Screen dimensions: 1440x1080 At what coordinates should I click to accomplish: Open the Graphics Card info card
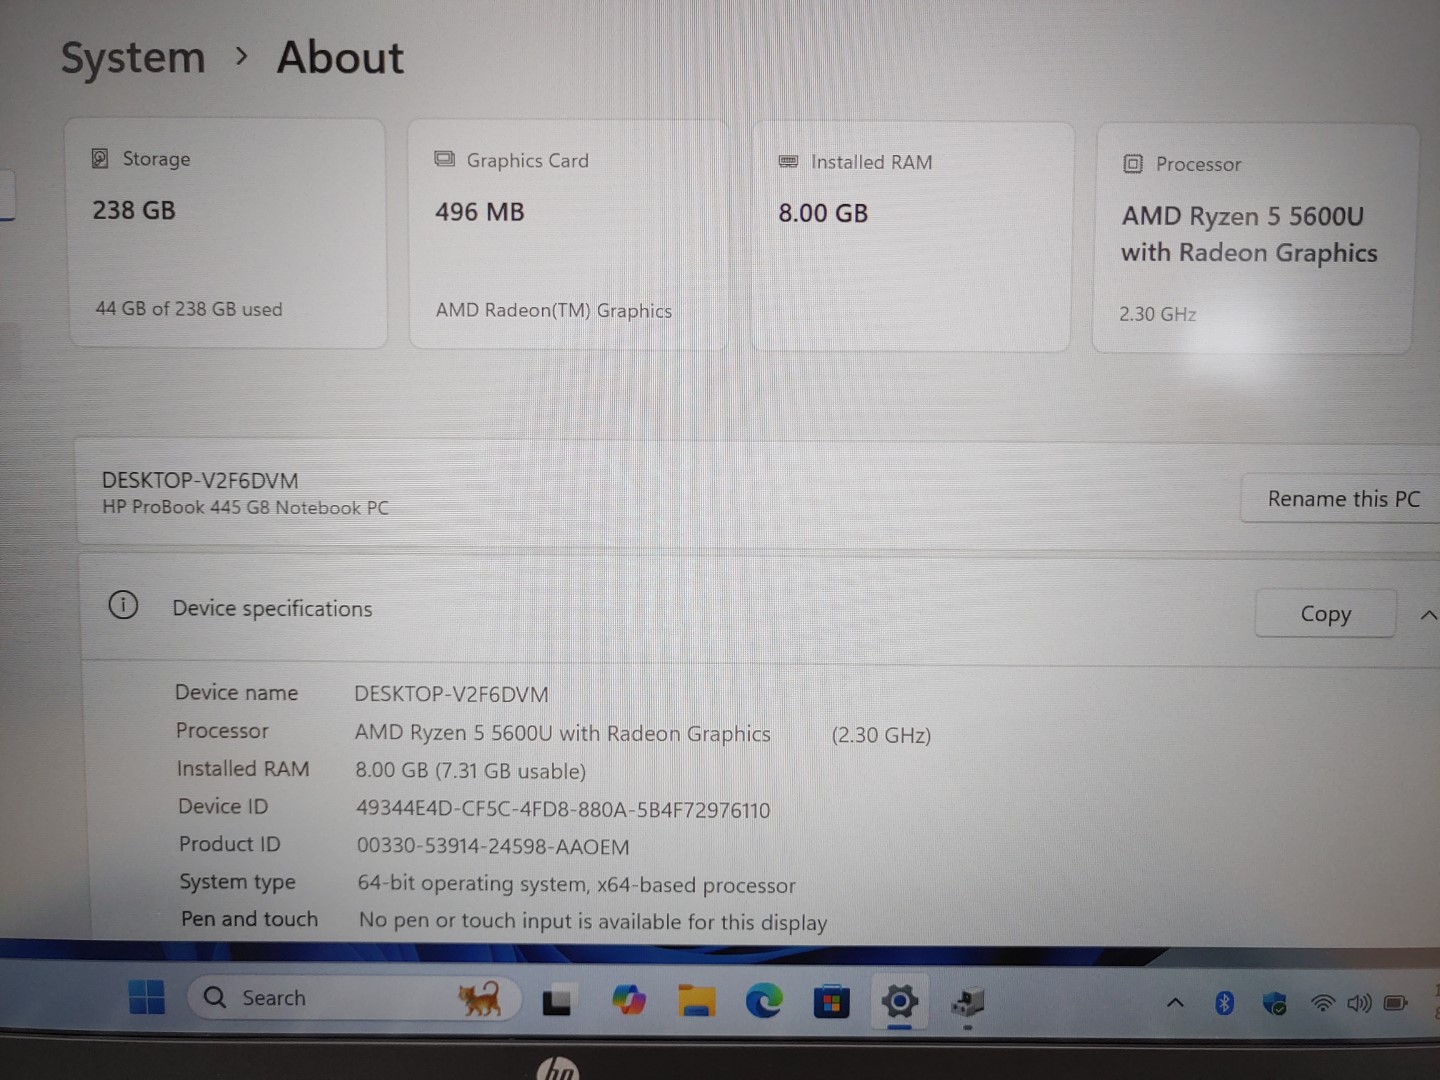(568, 235)
